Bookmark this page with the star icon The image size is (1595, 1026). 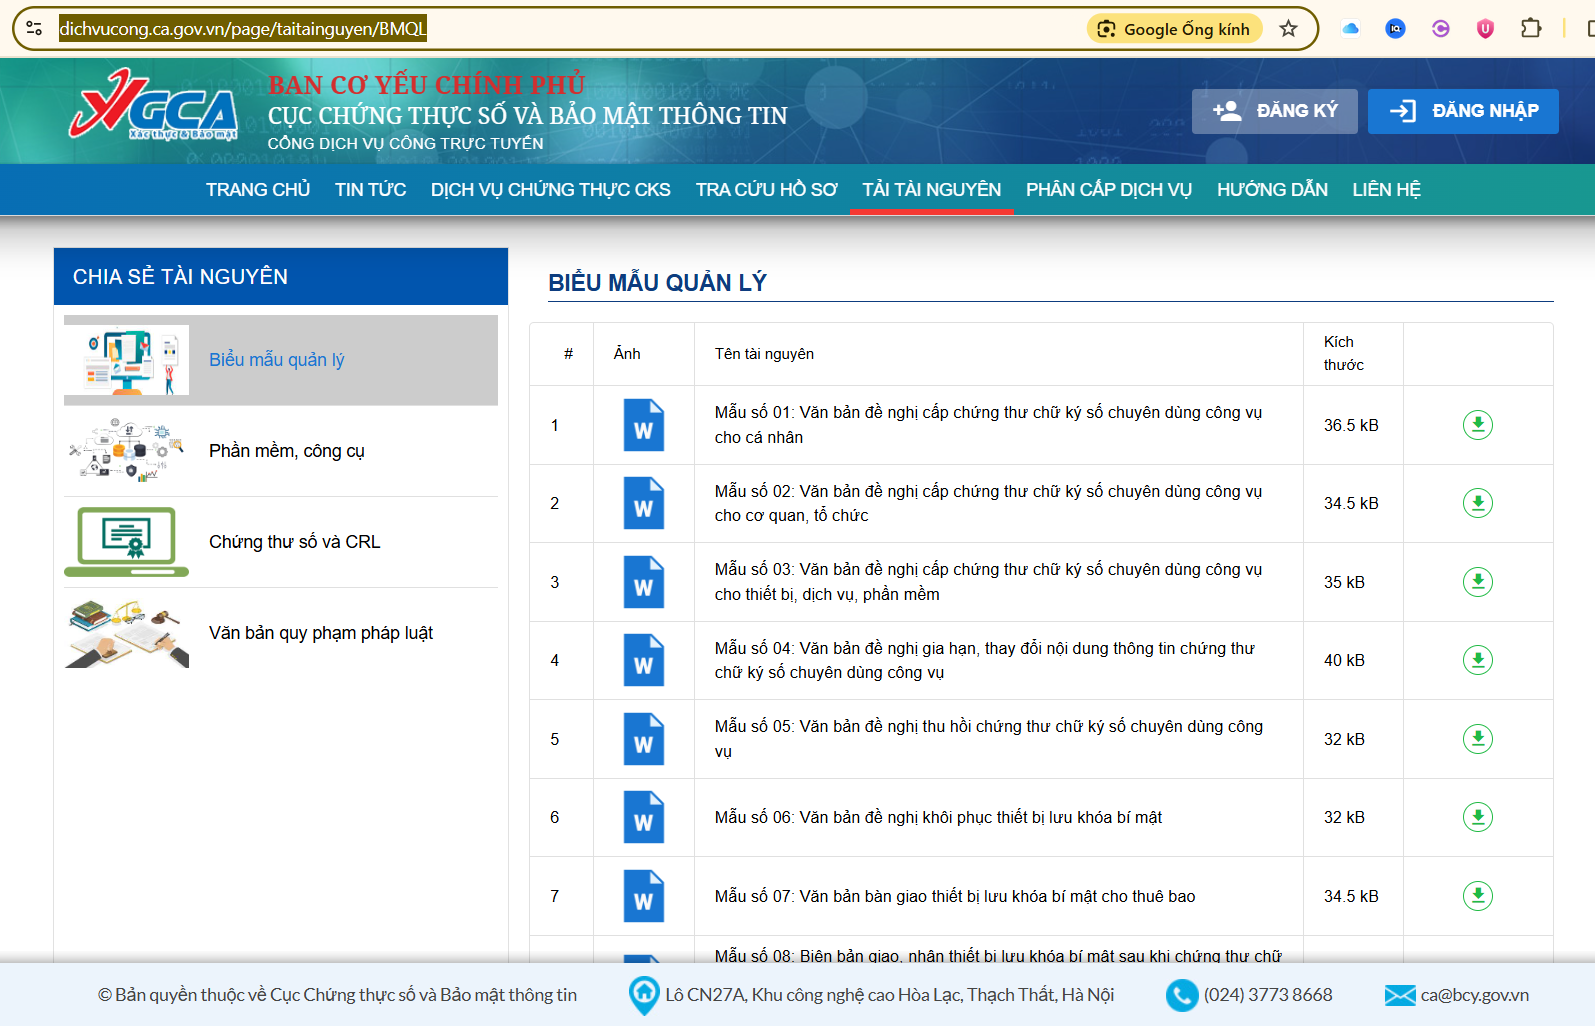tap(1288, 29)
